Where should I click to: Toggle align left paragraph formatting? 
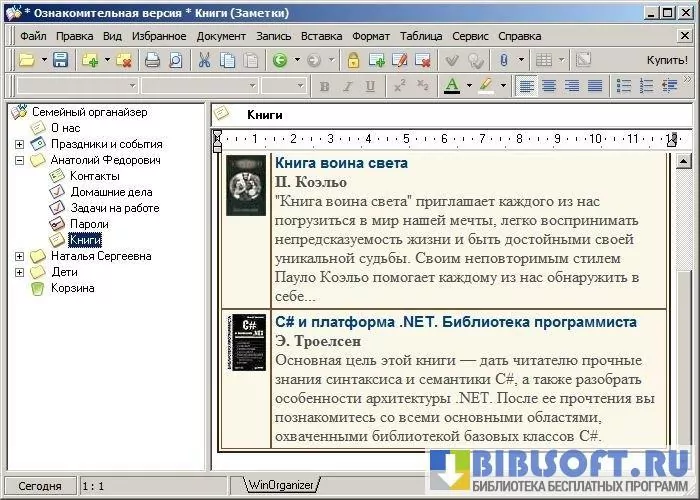[527, 86]
